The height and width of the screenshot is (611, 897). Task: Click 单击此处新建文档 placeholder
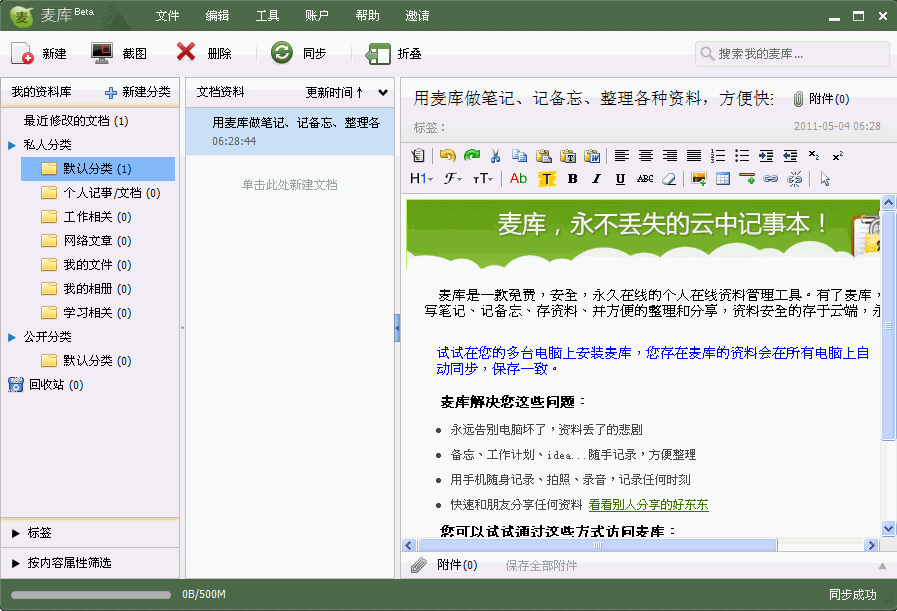tap(289, 185)
